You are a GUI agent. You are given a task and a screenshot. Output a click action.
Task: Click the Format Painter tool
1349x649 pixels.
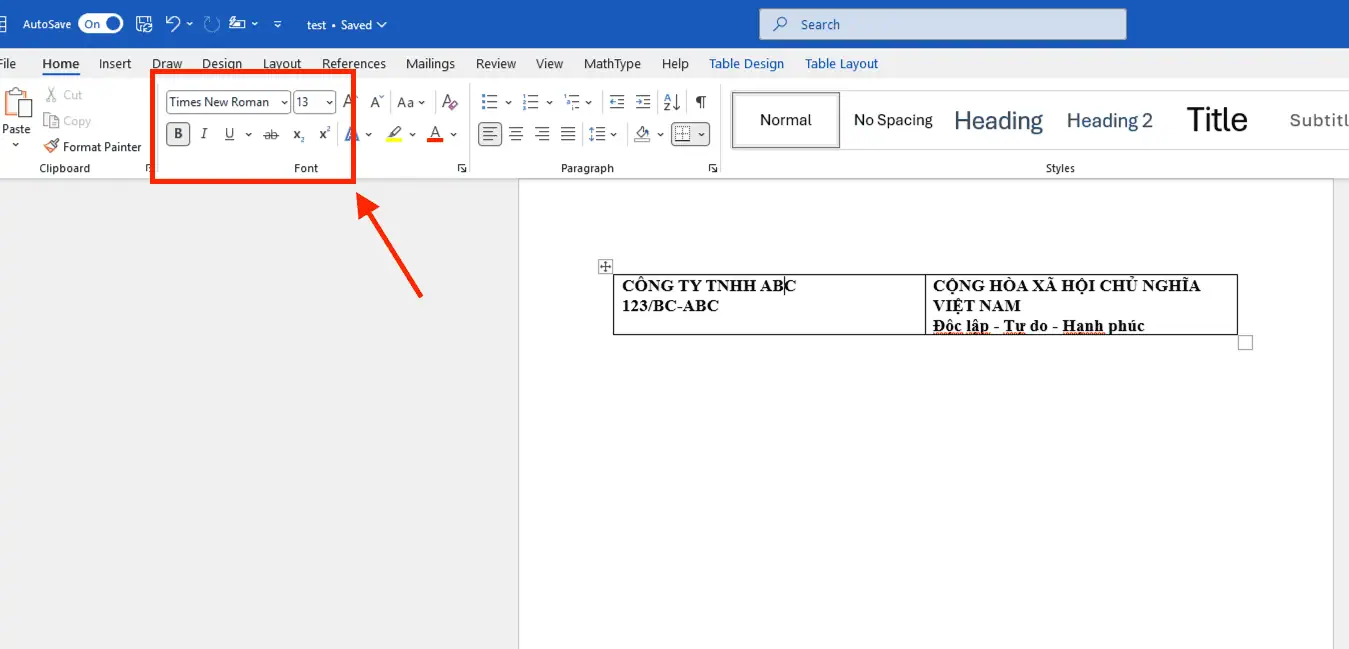(92, 146)
